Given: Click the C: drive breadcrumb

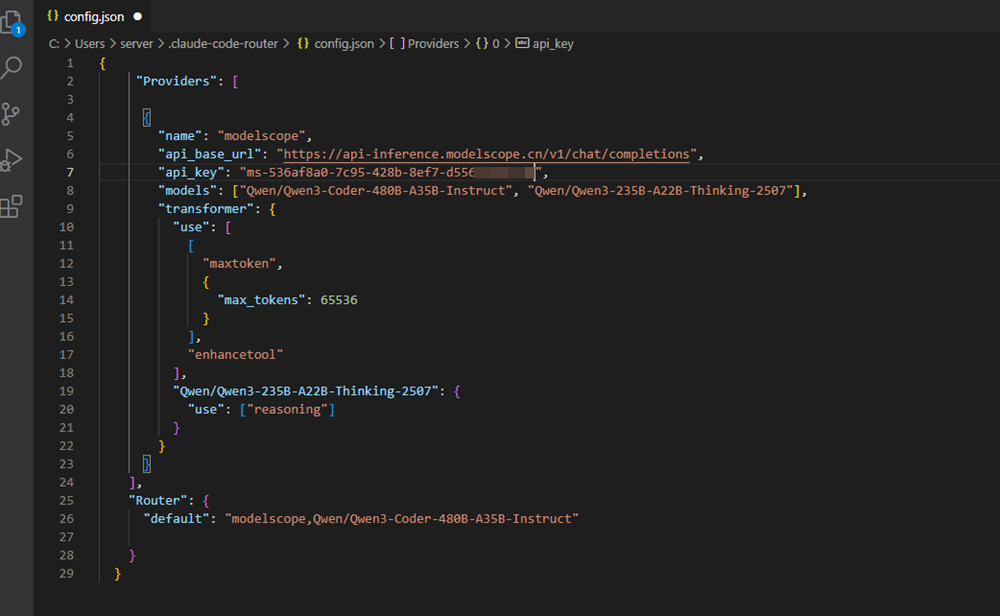Looking at the screenshot, I should [54, 43].
